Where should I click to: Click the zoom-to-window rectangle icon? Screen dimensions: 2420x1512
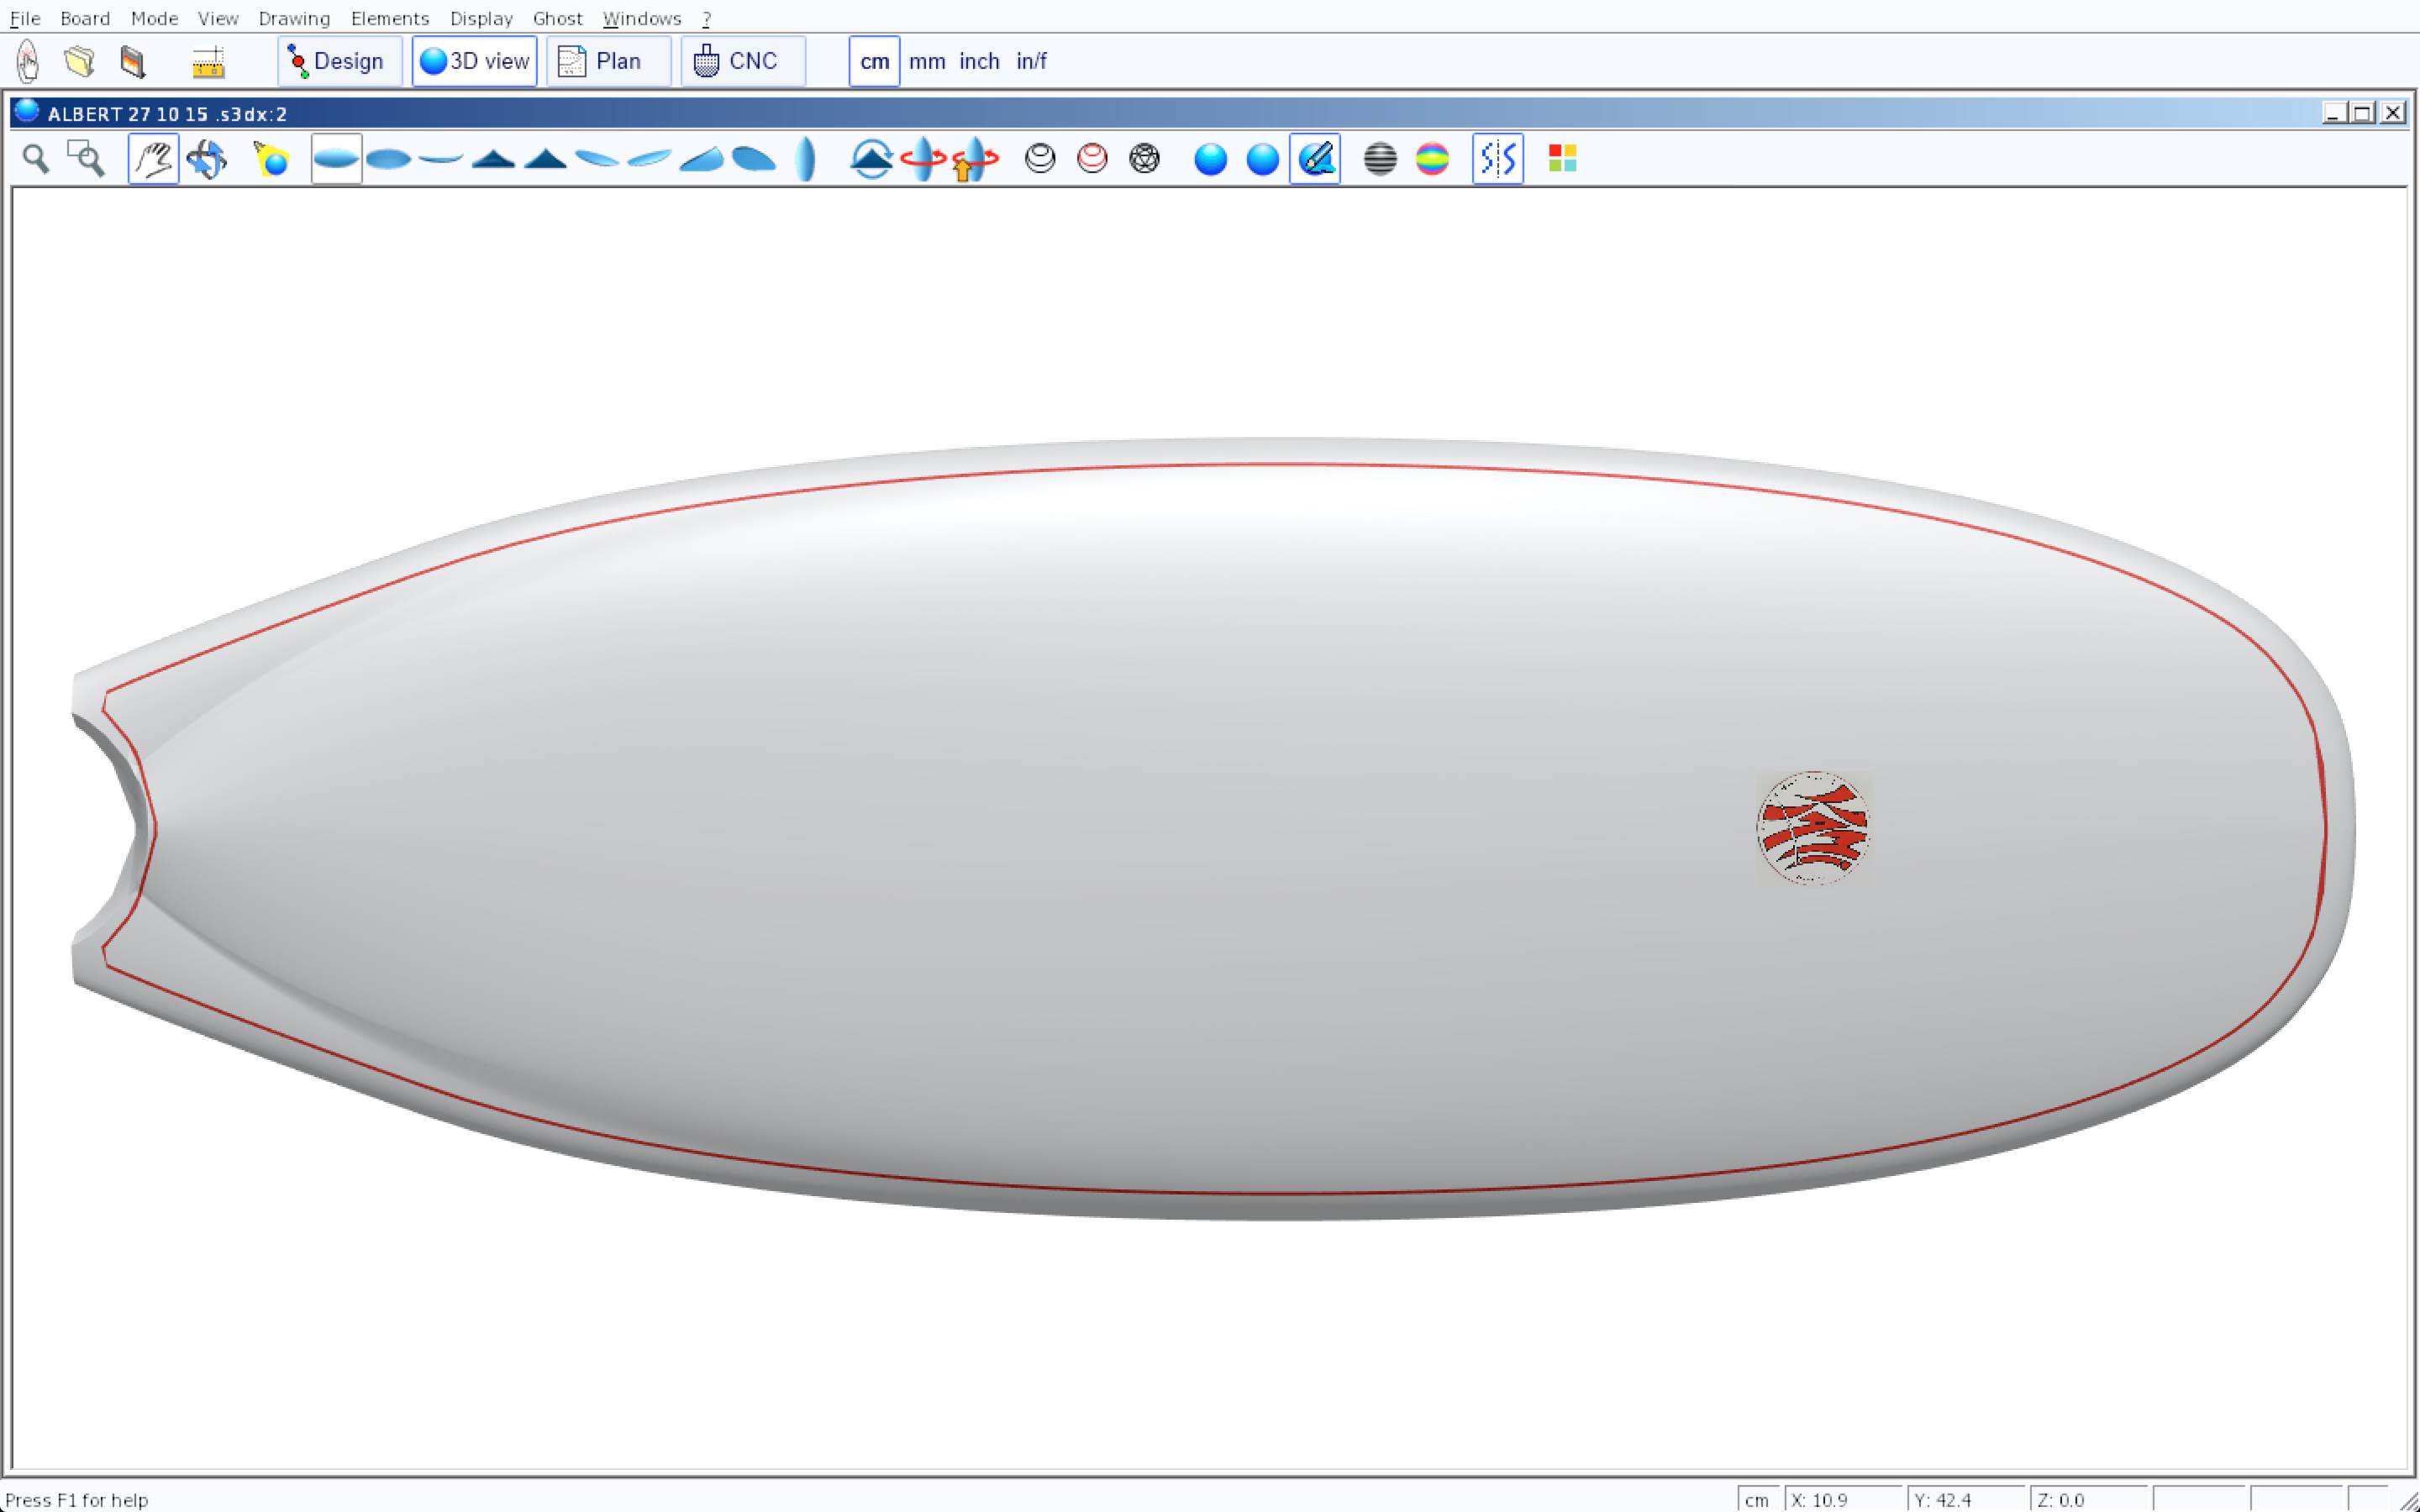pos(86,159)
